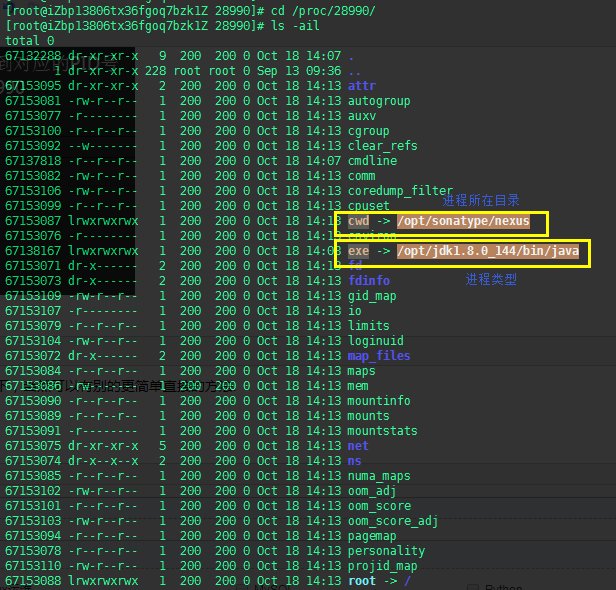Select the coredump_filter file name
Screen dimensions: 616x590
(x=400, y=191)
